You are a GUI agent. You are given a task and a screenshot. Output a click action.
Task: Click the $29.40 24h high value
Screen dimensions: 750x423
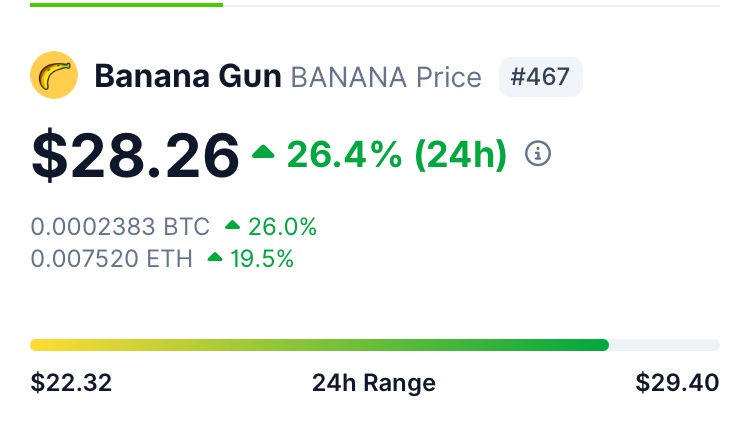pyautogui.click(x=677, y=383)
